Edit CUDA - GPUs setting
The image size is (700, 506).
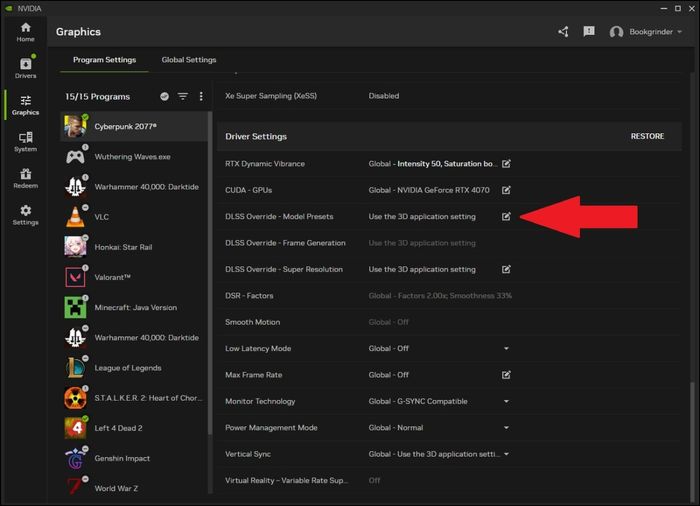point(506,190)
